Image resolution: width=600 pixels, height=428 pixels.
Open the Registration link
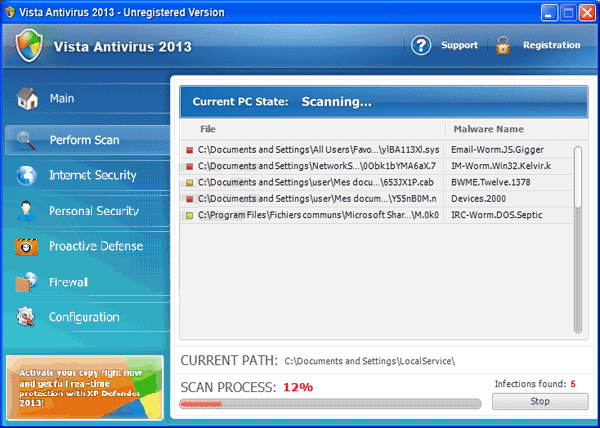tap(551, 45)
